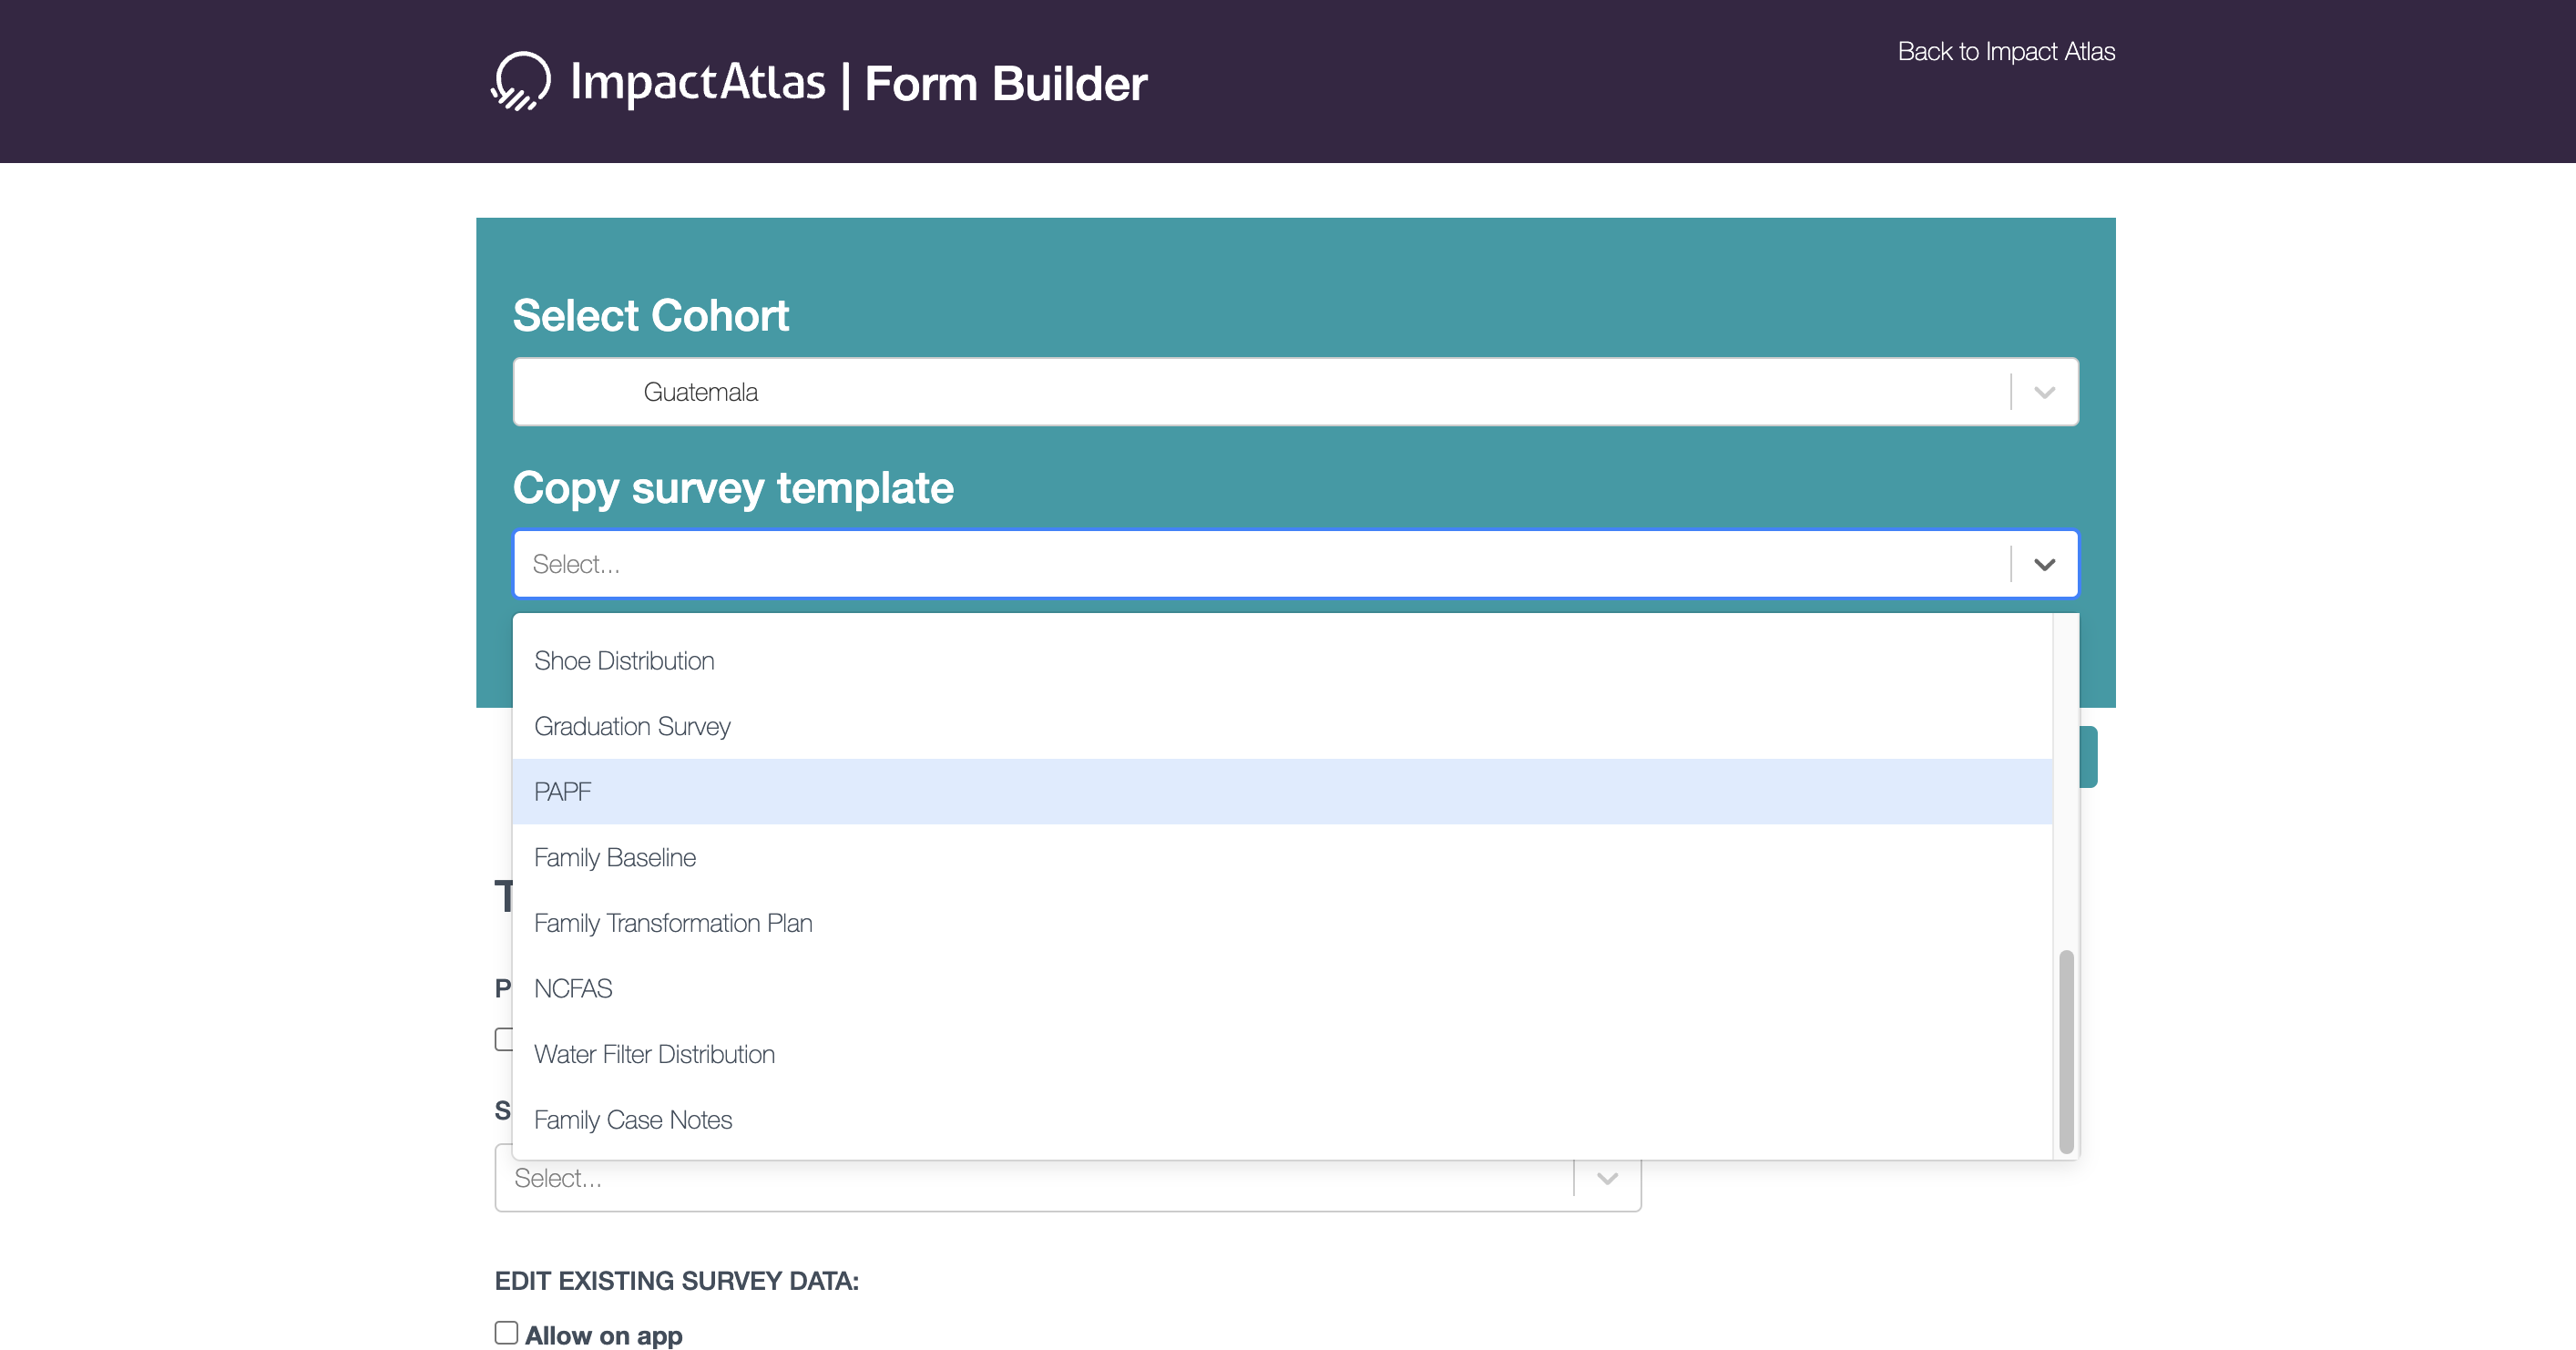2576x1350 pixels.
Task: Select Family Case Notes option
Action: [633, 1119]
